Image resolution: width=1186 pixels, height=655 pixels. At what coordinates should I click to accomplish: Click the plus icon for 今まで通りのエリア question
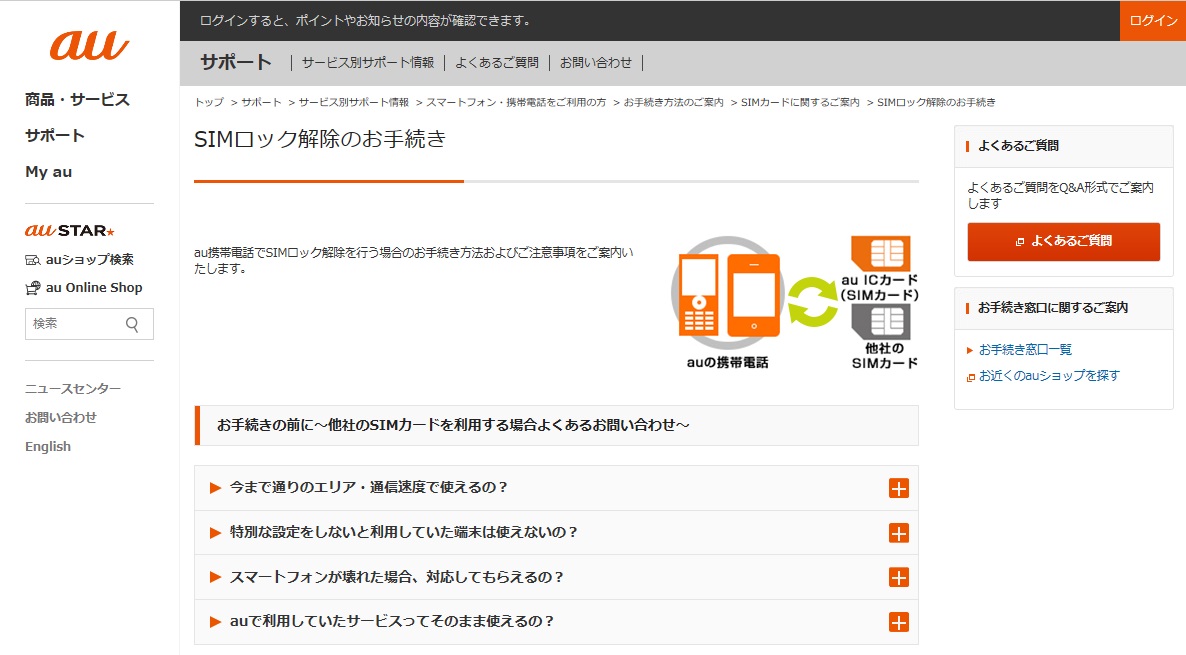click(899, 489)
